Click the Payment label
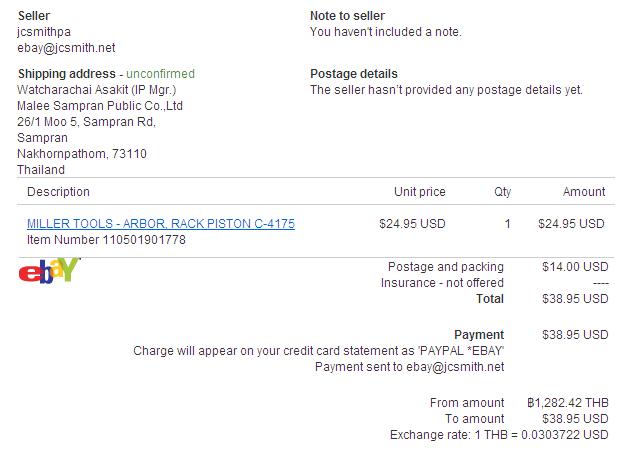 click(x=479, y=335)
